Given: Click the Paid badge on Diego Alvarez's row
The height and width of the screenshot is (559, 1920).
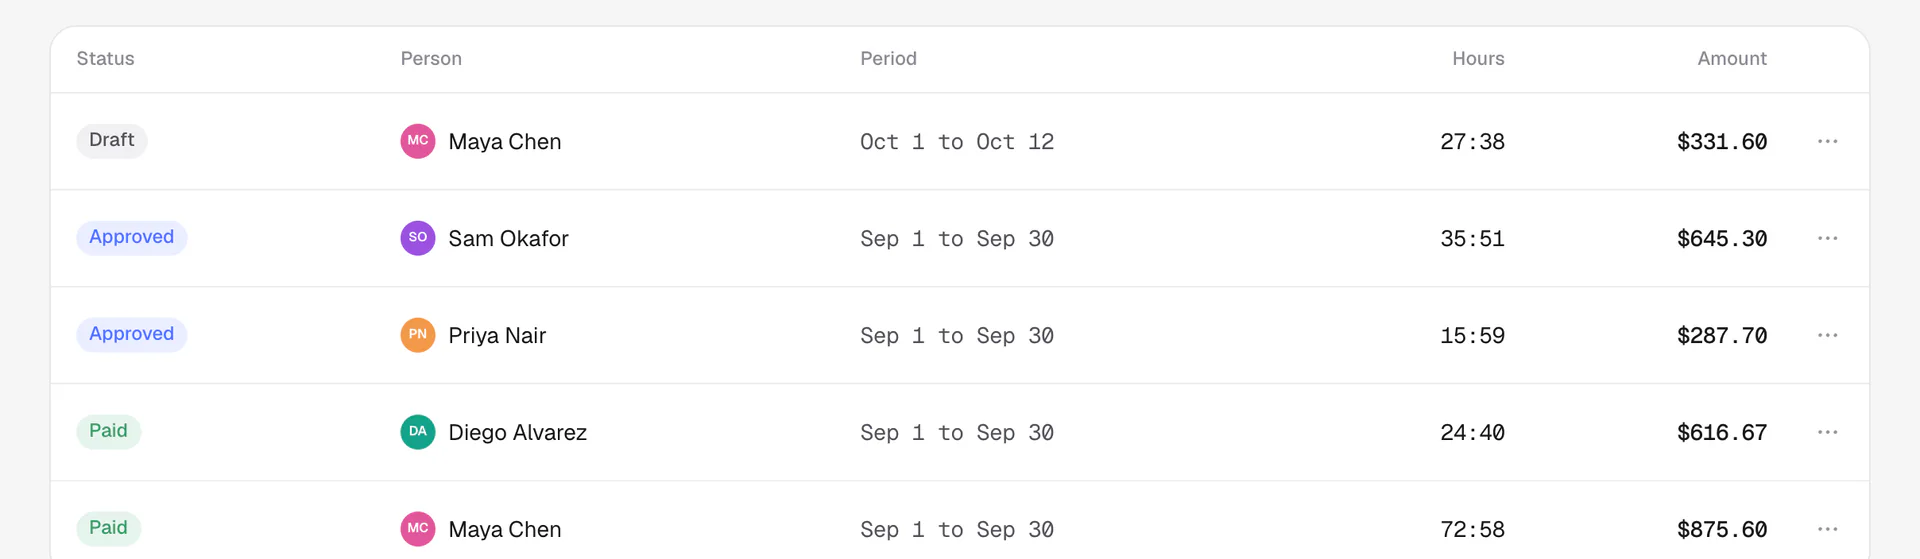Looking at the screenshot, I should click(109, 431).
